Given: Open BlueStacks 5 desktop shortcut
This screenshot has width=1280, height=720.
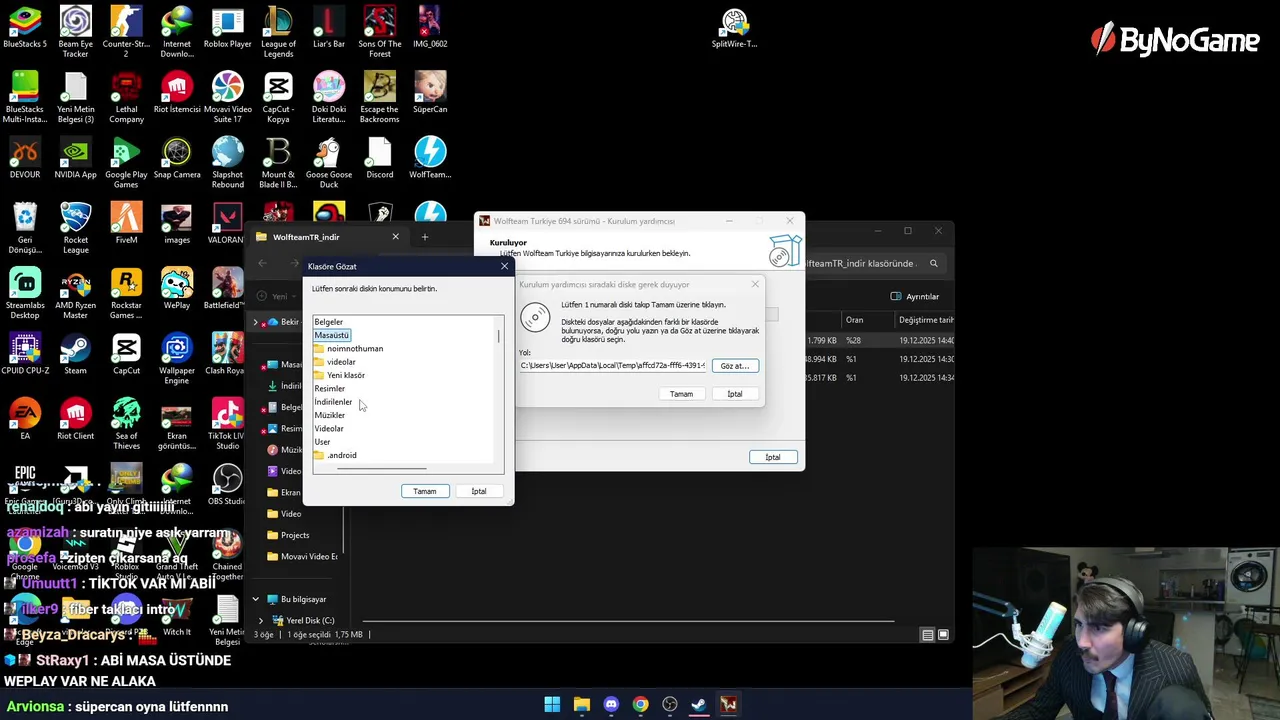Looking at the screenshot, I should [x=25, y=28].
